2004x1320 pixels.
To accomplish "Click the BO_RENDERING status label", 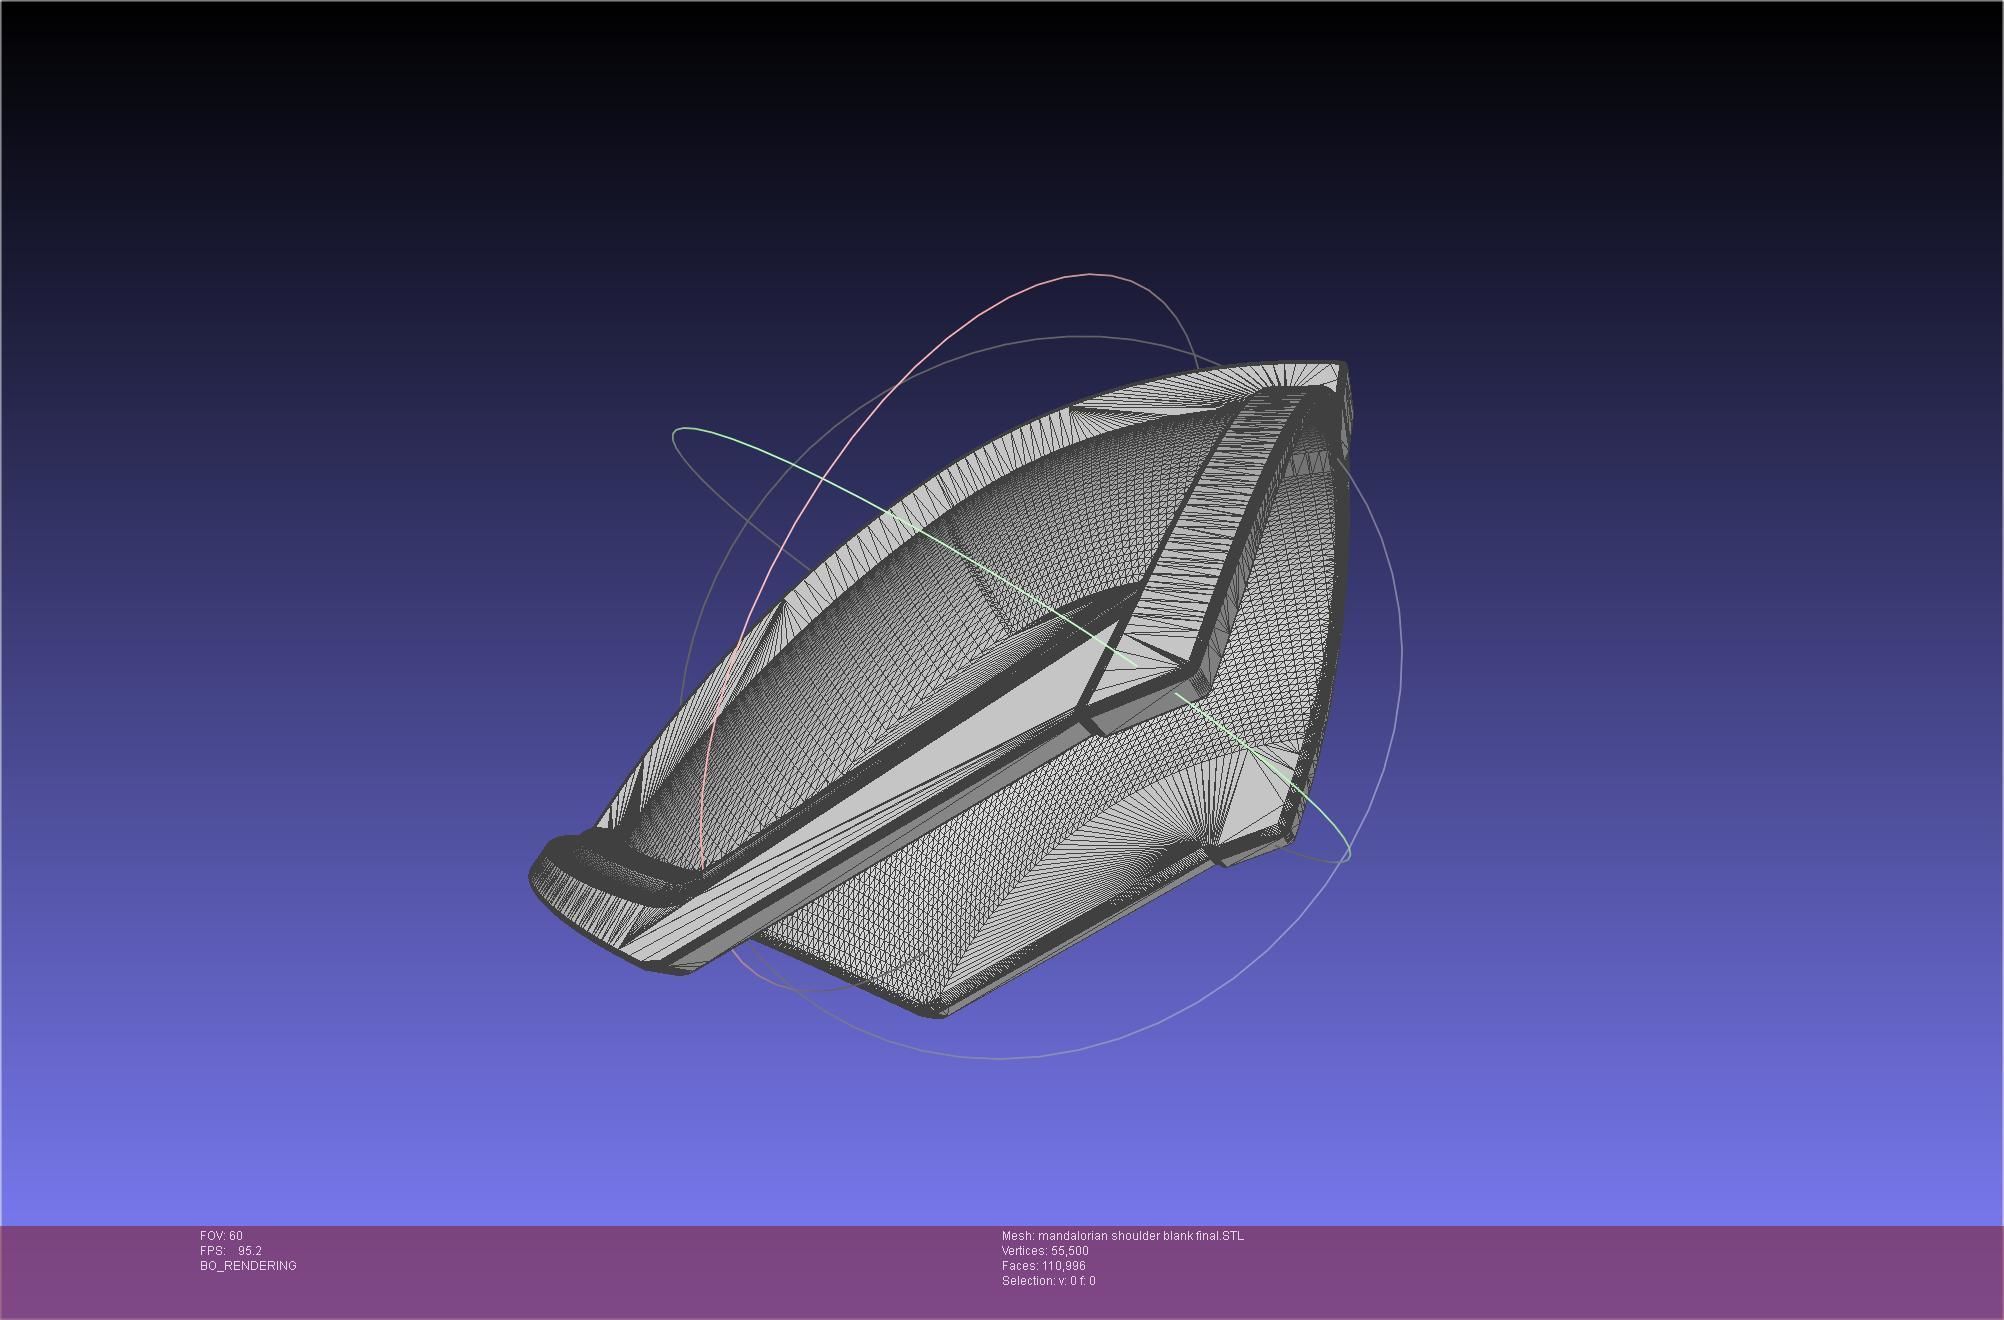I will pyautogui.click(x=248, y=1266).
